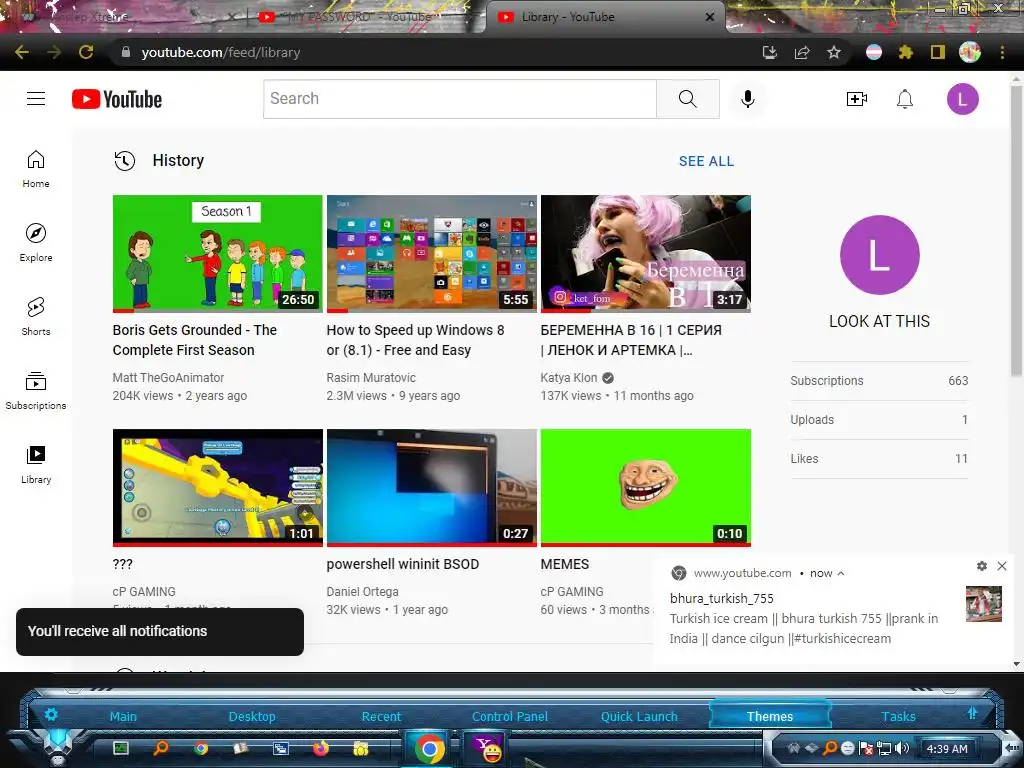This screenshot has height=768, width=1024.
Task: Expand the notification with the now chevron
Action: pyautogui.click(x=841, y=573)
